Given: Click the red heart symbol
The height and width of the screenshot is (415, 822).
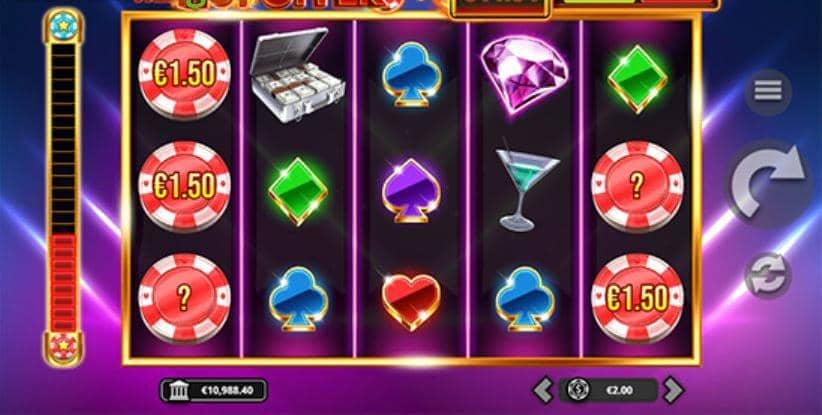Looking at the screenshot, I should [411, 301].
